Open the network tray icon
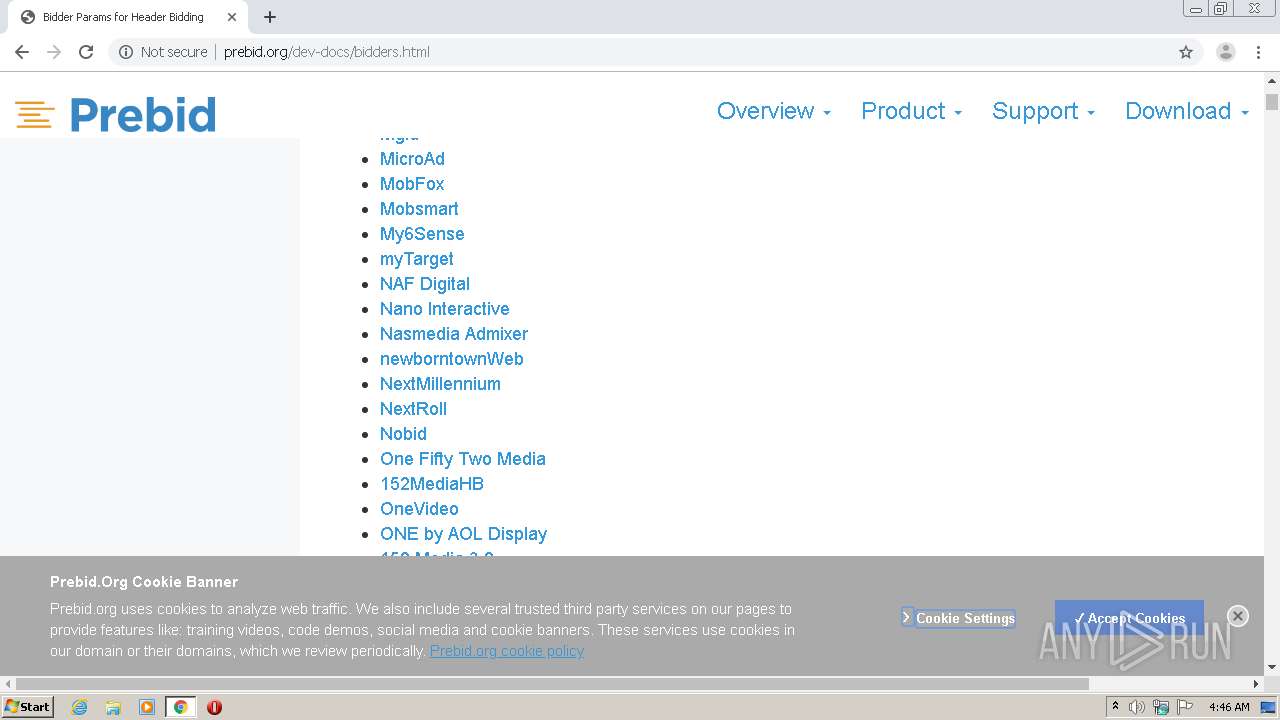Viewport: 1280px width, 720px height. (x=1161, y=707)
